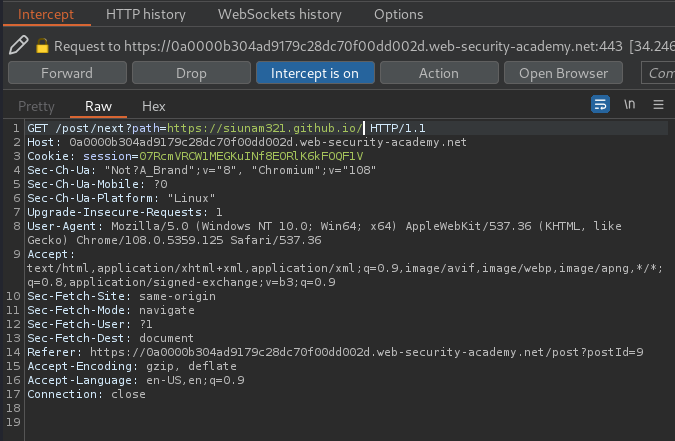Click the Cookie session value
This screenshot has width=675, height=441.
tap(251, 156)
